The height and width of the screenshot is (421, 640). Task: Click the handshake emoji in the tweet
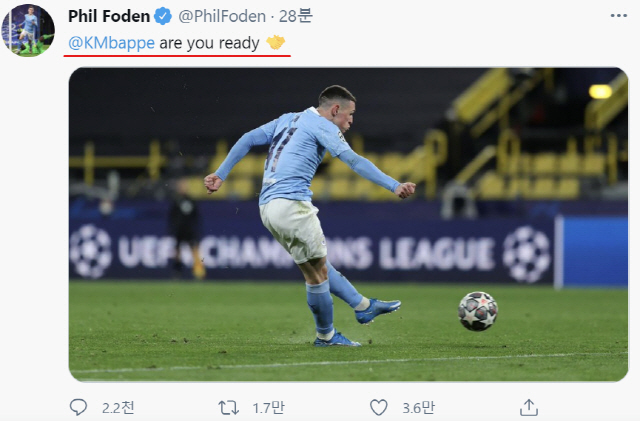(276, 42)
